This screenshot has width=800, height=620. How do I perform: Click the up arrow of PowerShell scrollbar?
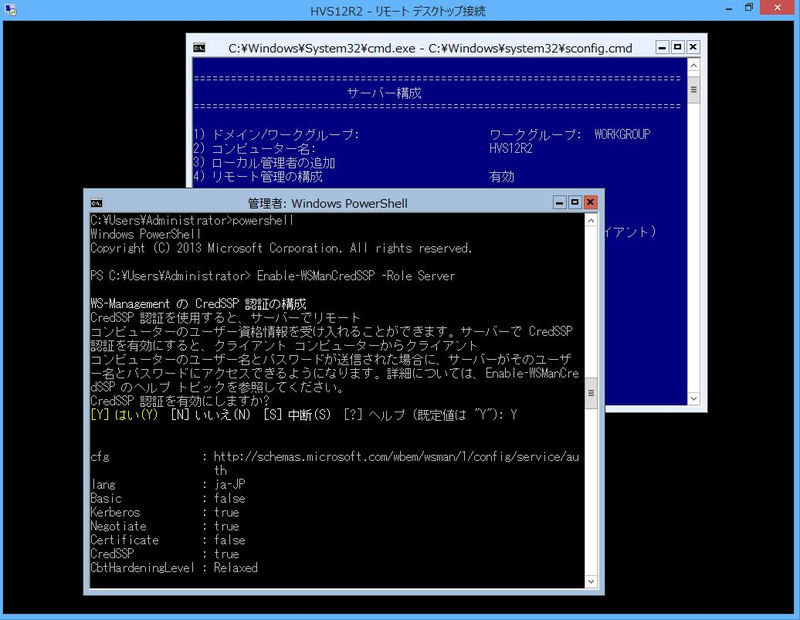click(x=591, y=220)
